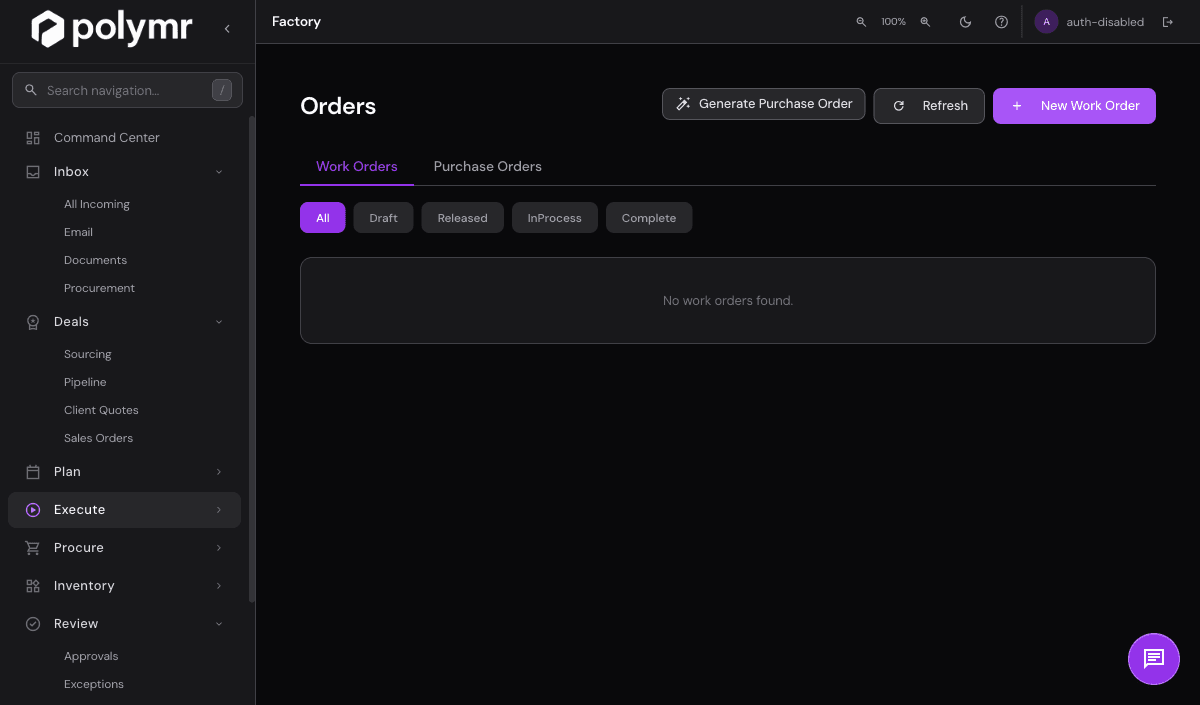
Task: Open Procurement under Inbox
Action: pyautogui.click(x=99, y=288)
